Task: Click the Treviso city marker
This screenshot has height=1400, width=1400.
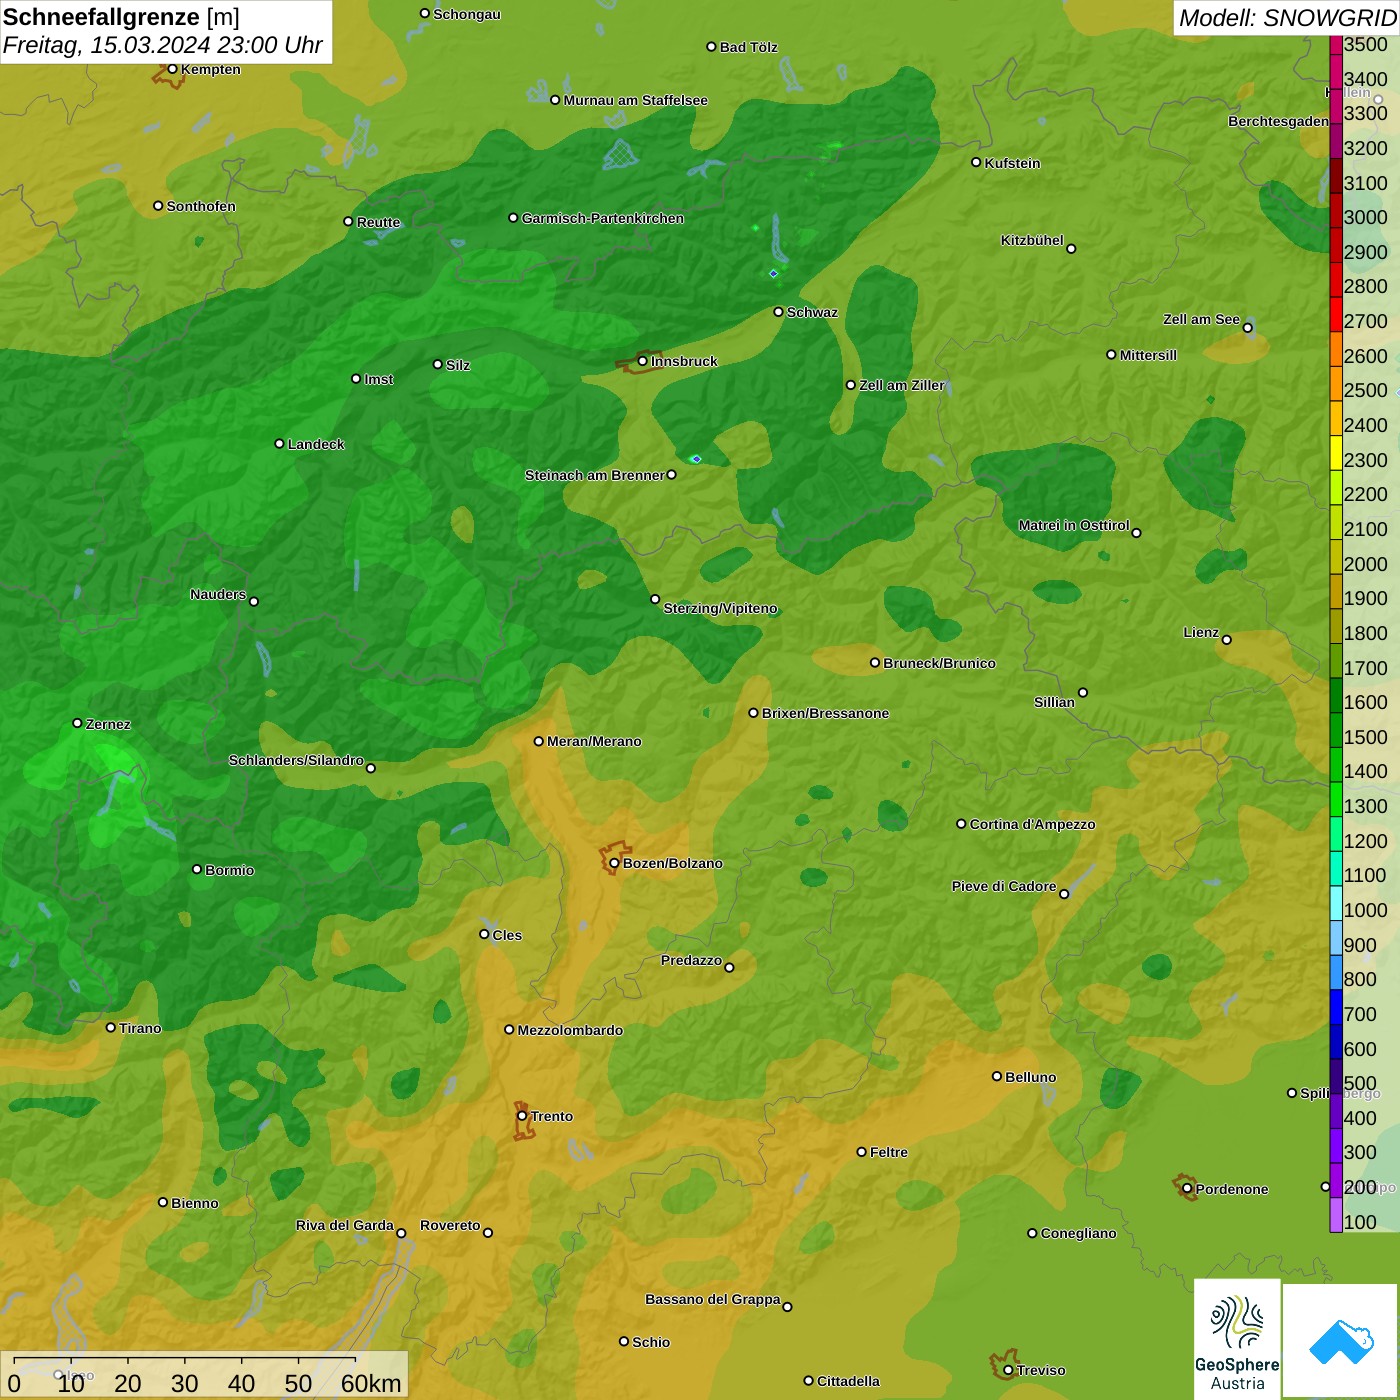Action: pos(1008,1370)
